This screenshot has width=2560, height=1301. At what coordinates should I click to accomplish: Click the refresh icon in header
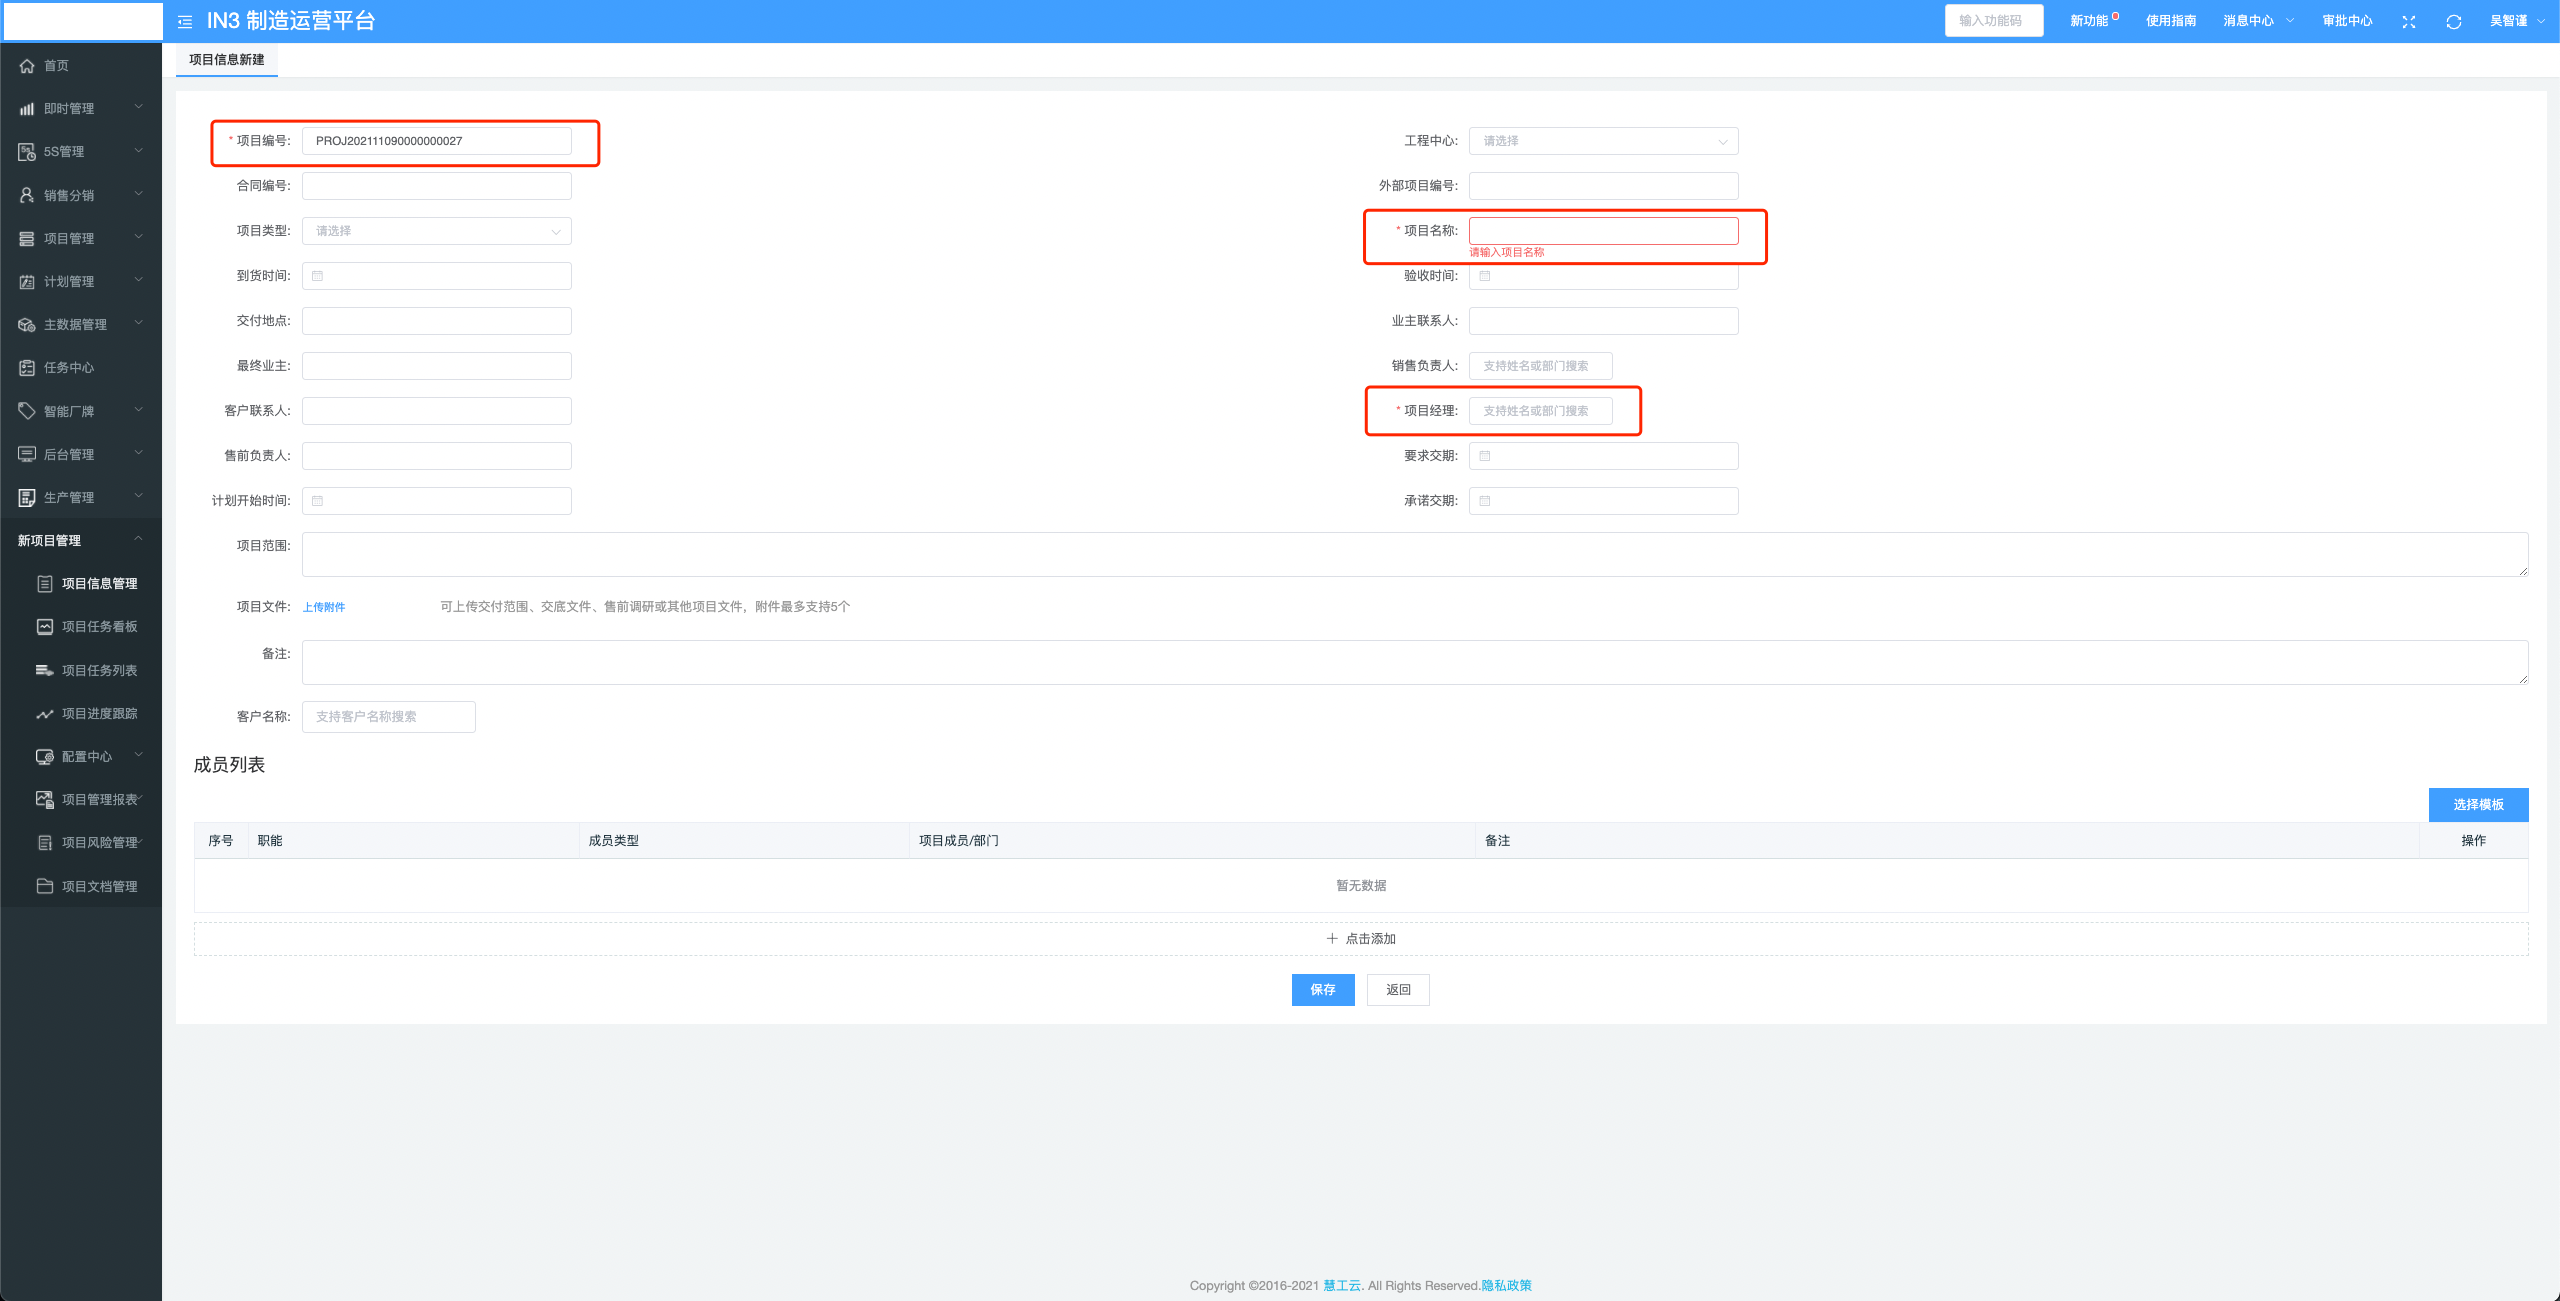pyautogui.click(x=2453, y=21)
